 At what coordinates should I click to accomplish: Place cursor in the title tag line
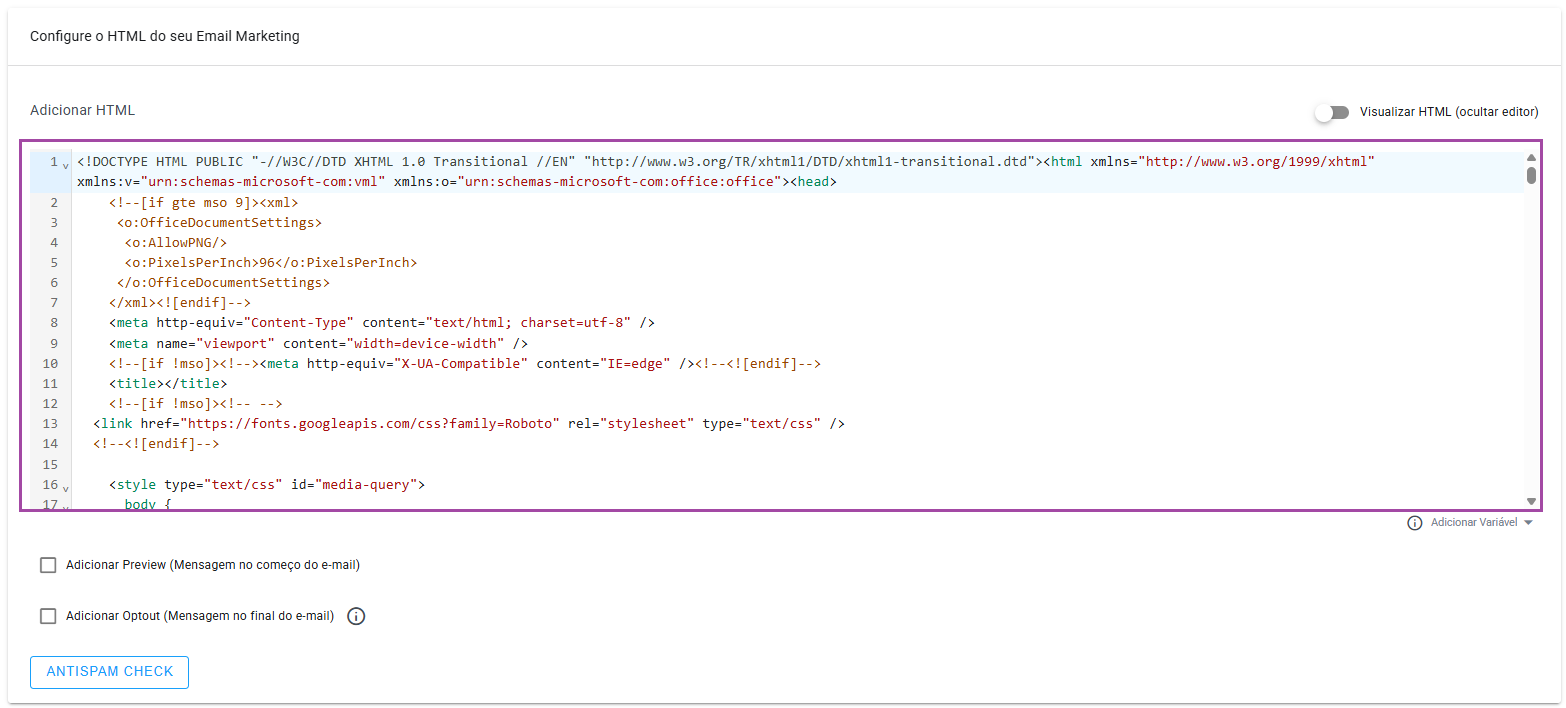click(168, 383)
